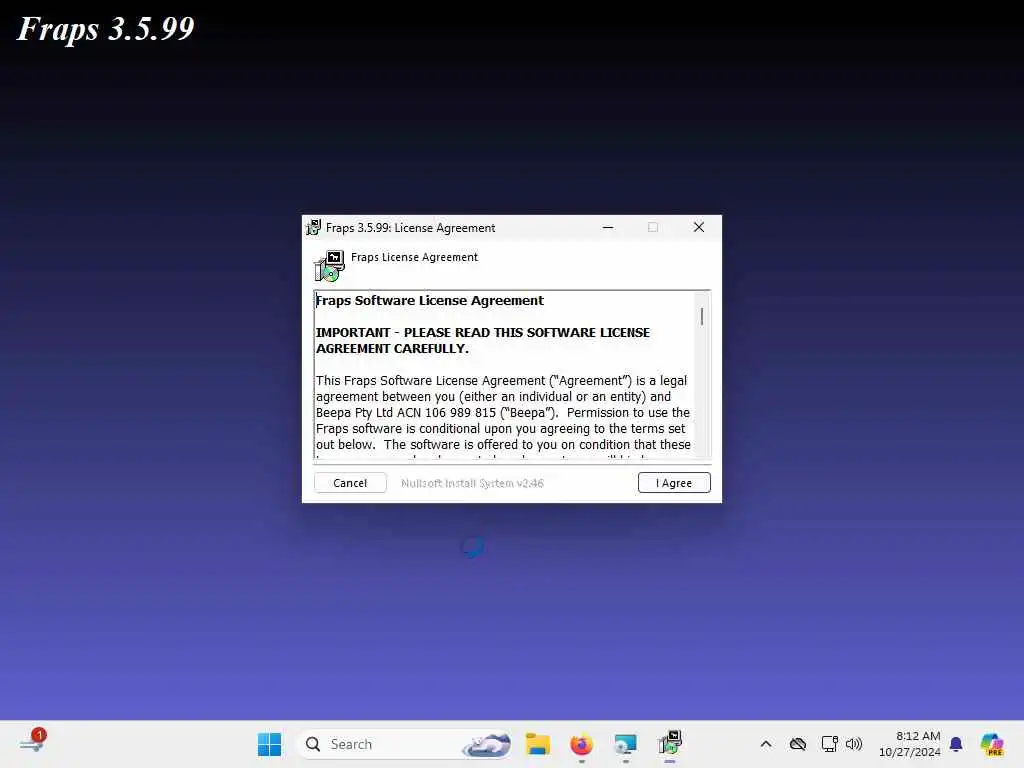Screen dimensions: 1024x768
Task: Open the remote desktop monitor taskbar app
Action: (625, 744)
